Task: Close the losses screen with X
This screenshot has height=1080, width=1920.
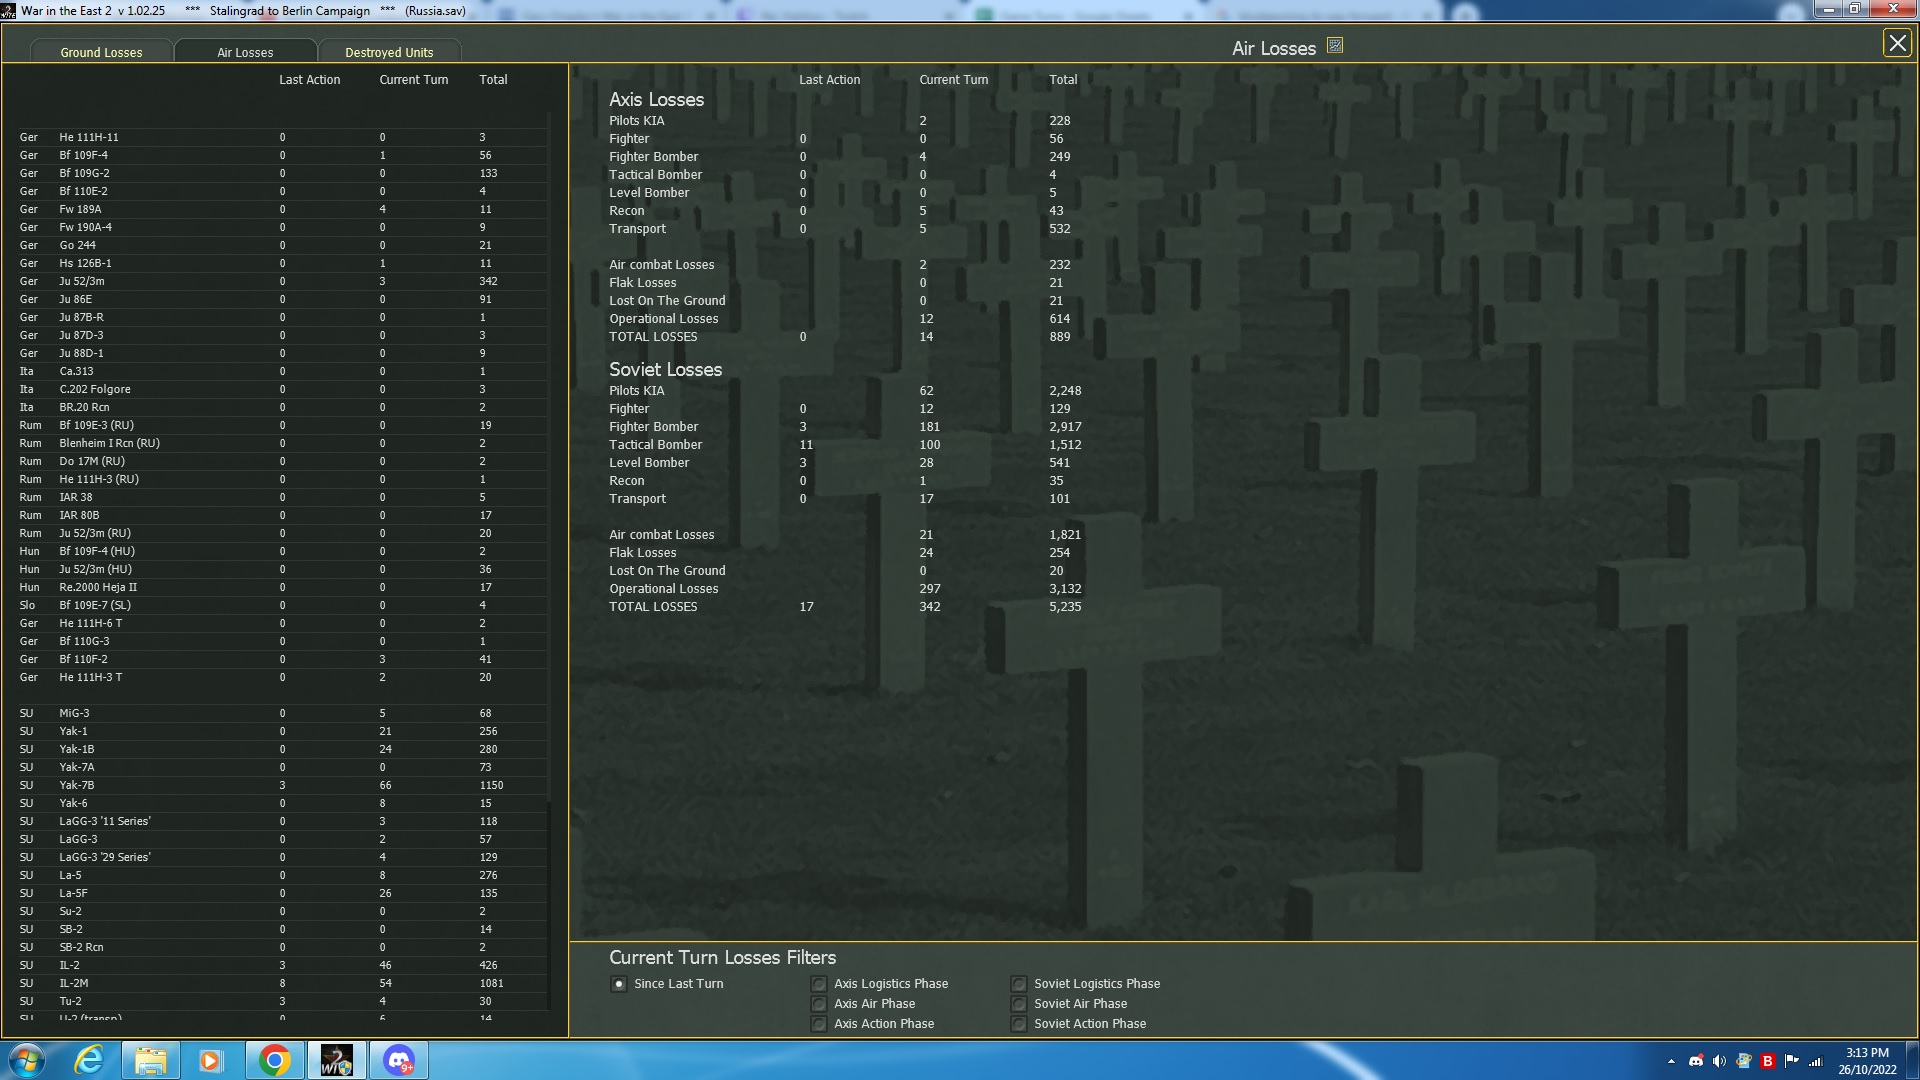Action: 1896,43
